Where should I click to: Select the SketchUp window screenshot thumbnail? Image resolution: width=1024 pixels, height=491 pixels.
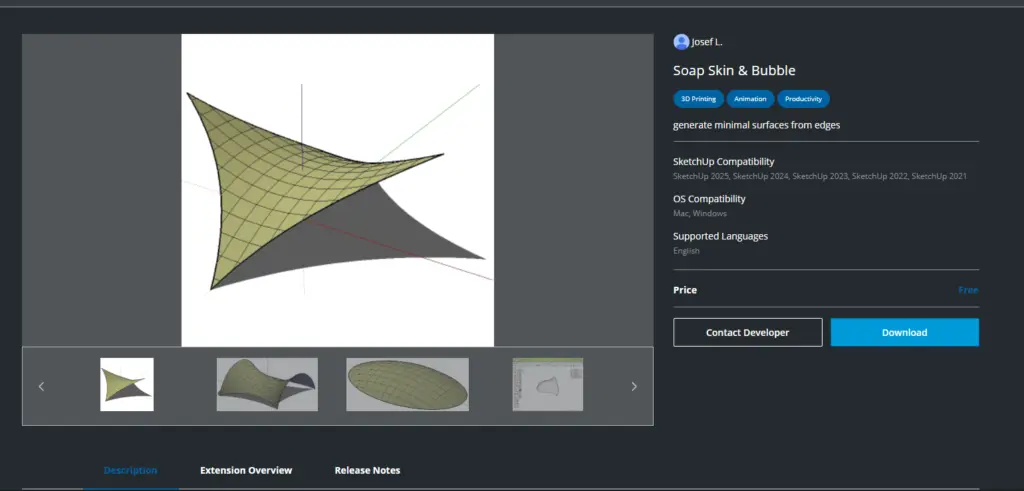pos(547,385)
